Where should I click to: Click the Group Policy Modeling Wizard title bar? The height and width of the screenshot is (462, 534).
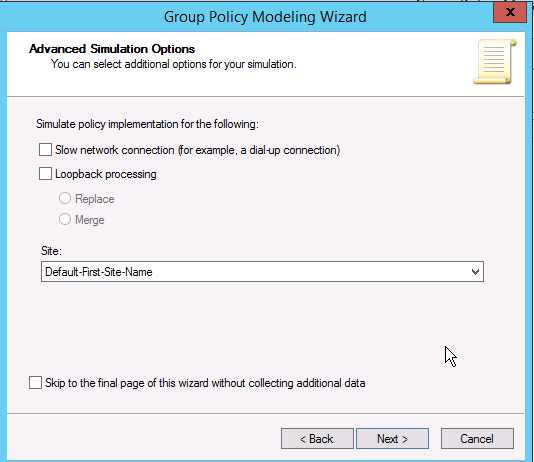click(x=265, y=17)
